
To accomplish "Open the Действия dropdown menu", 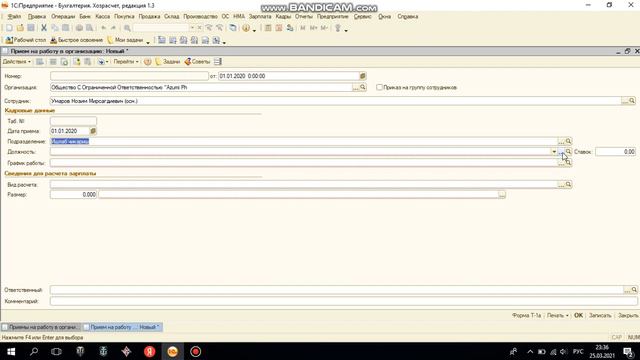I will (x=16, y=62).
